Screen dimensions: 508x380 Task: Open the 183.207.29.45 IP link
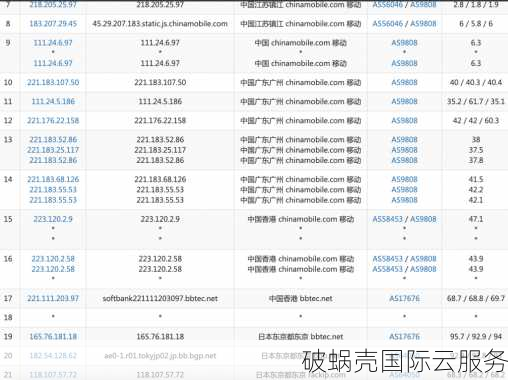(x=53, y=24)
